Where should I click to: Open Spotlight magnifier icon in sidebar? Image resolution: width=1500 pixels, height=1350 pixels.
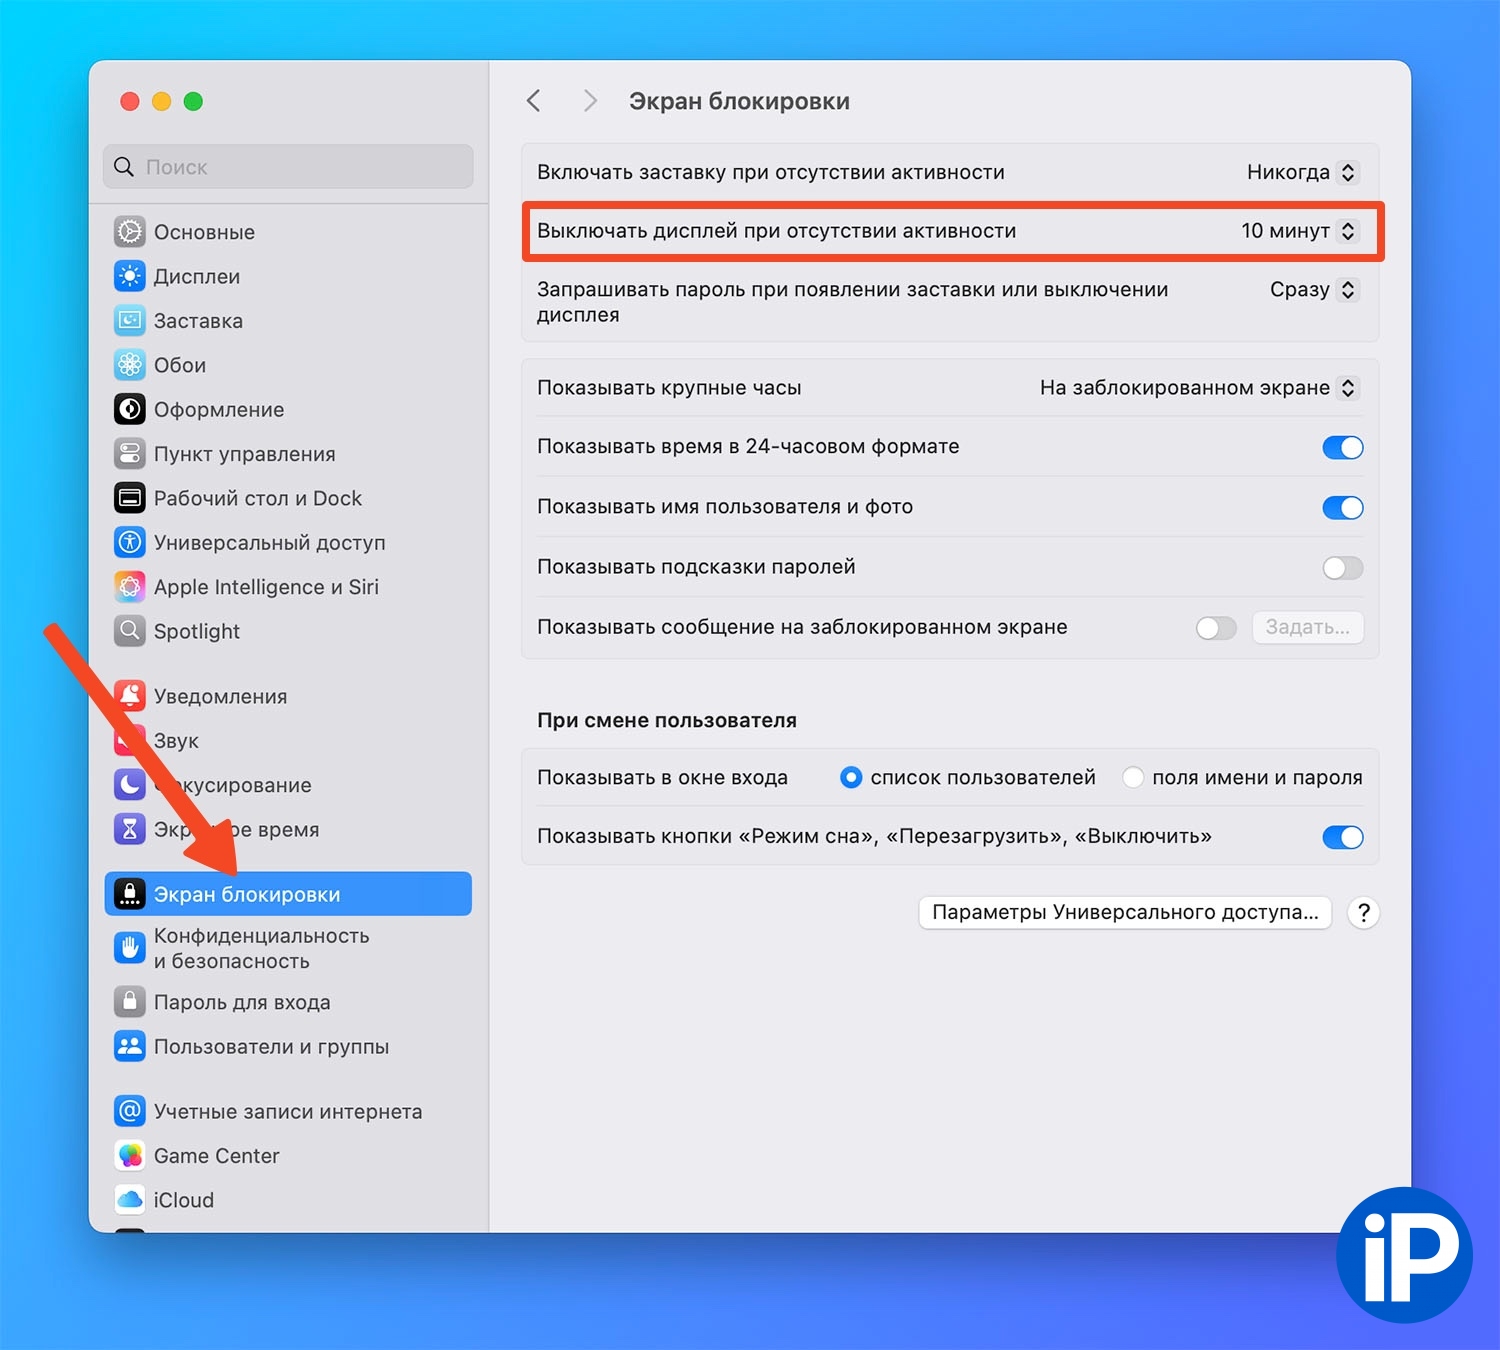(x=130, y=631)
